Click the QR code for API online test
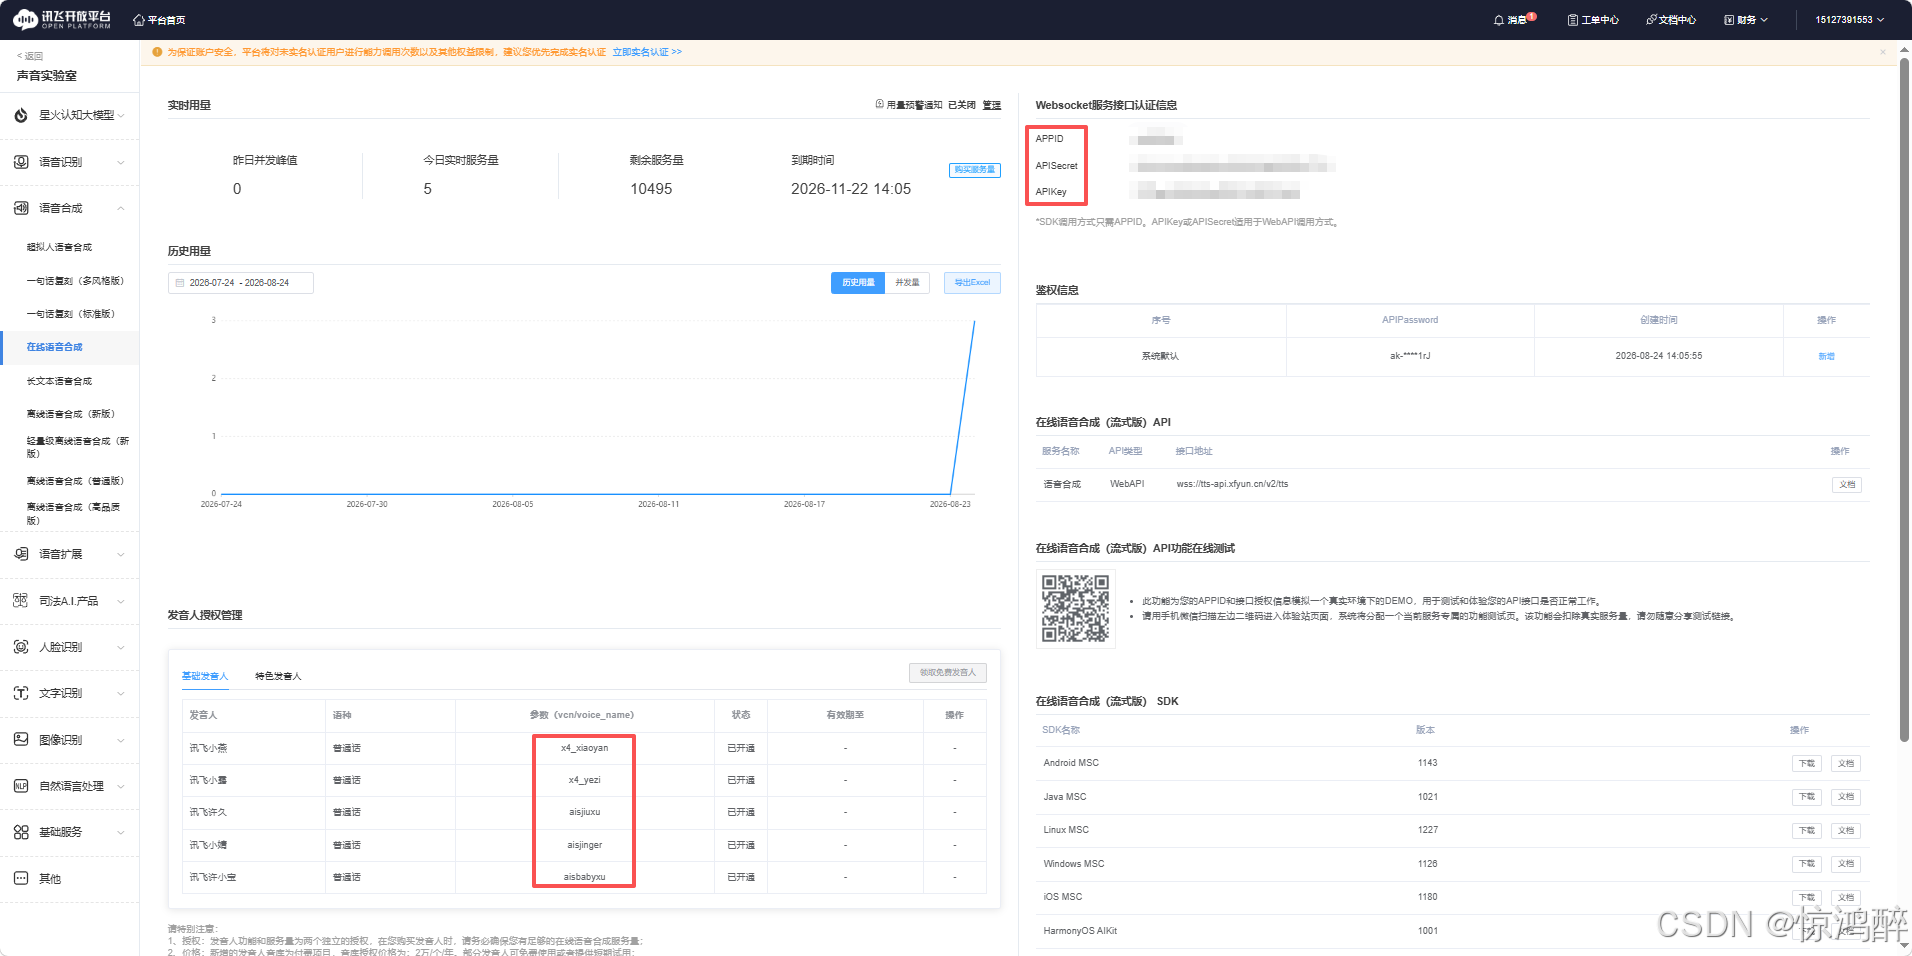The width and height of the screenshot is (1912, 956). click(x=1075, y=608)
